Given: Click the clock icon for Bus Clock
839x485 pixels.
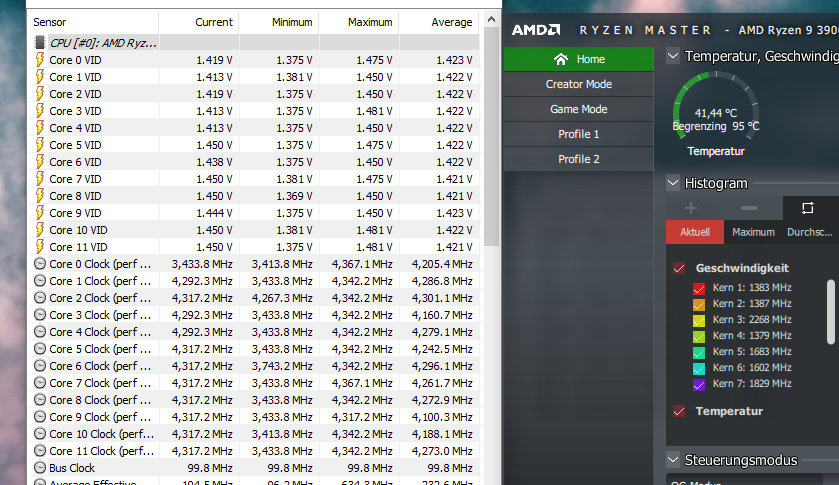Looking at the screenshot, I should [x=40, y=467].
